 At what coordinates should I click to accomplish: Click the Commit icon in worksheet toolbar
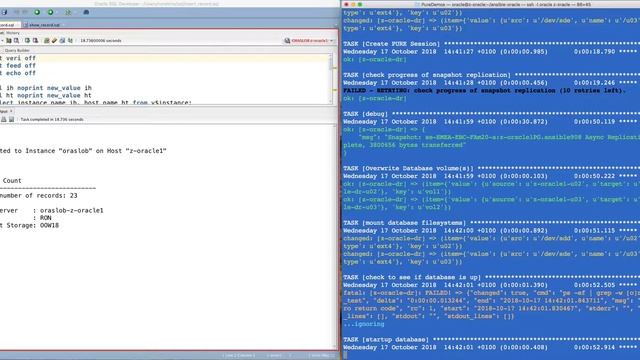27,40
